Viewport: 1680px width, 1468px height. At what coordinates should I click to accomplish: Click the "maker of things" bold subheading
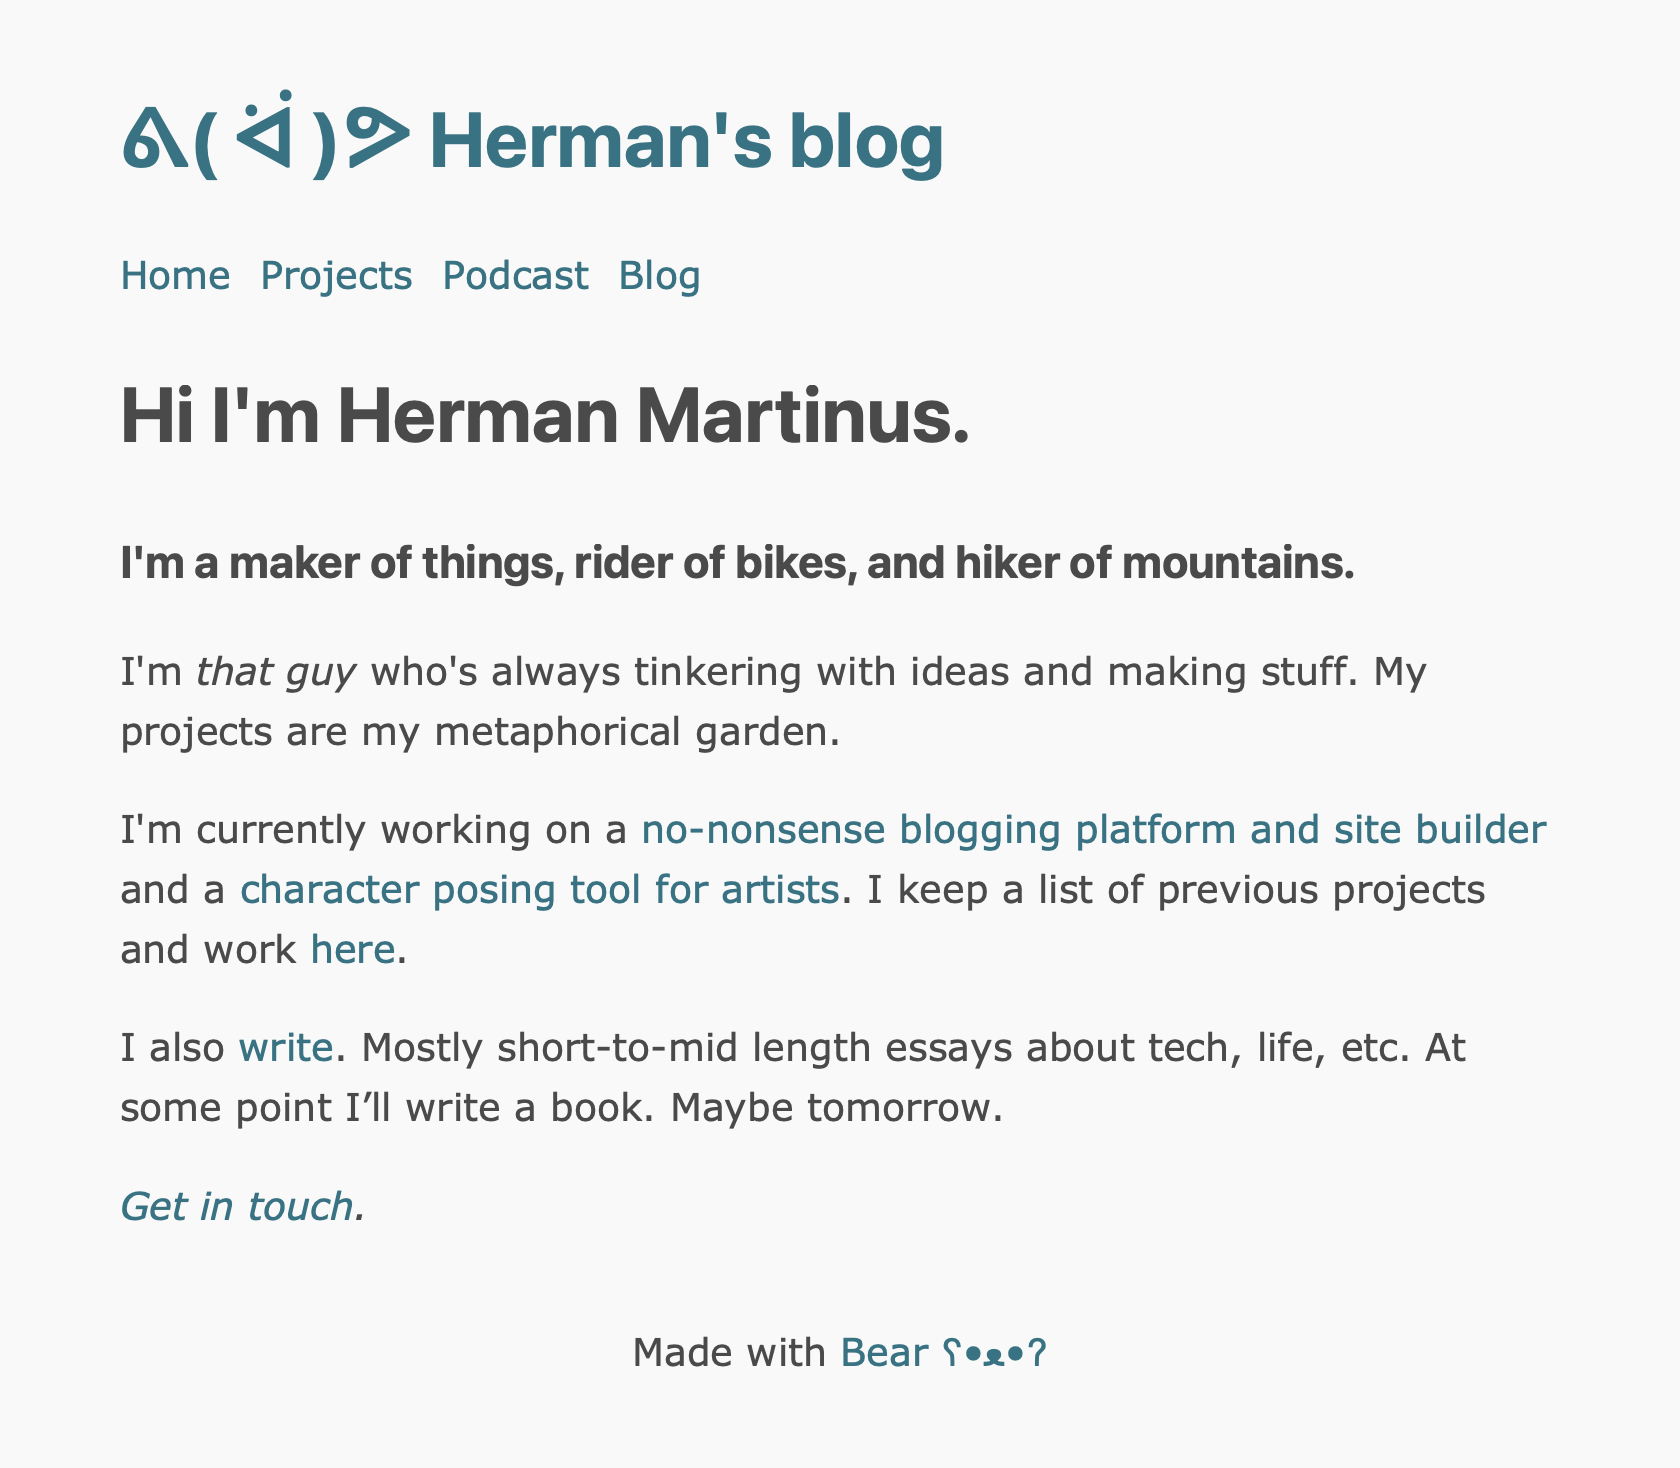pyautogui.click(x=737, y=564)
